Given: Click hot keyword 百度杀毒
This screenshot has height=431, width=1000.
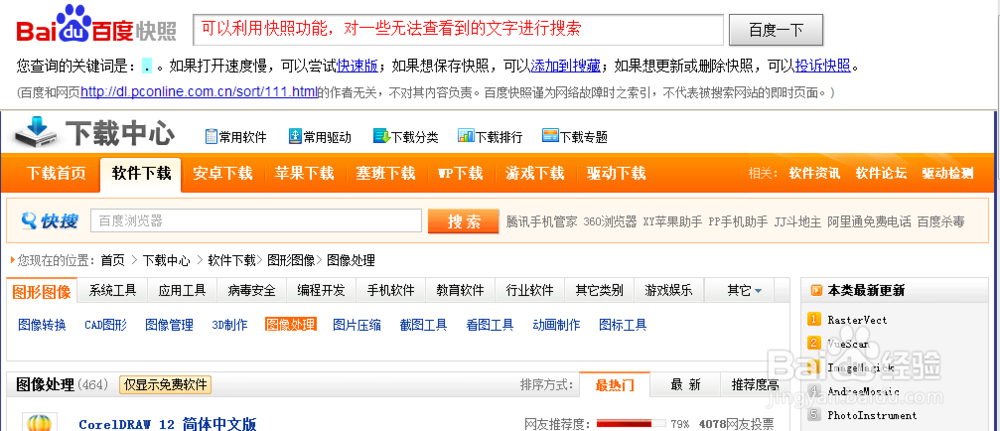Looking at the screenshot, I should [941, 222].
